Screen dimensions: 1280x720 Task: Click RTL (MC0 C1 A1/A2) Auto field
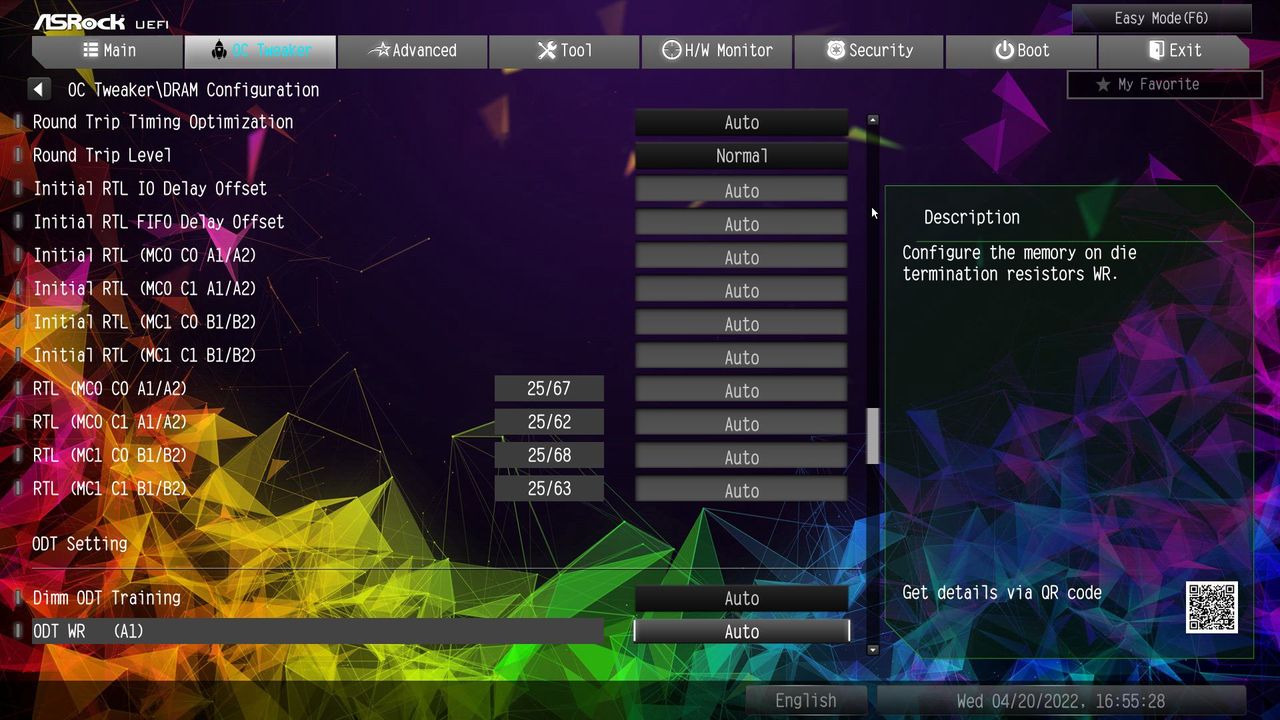coord(741,423)
